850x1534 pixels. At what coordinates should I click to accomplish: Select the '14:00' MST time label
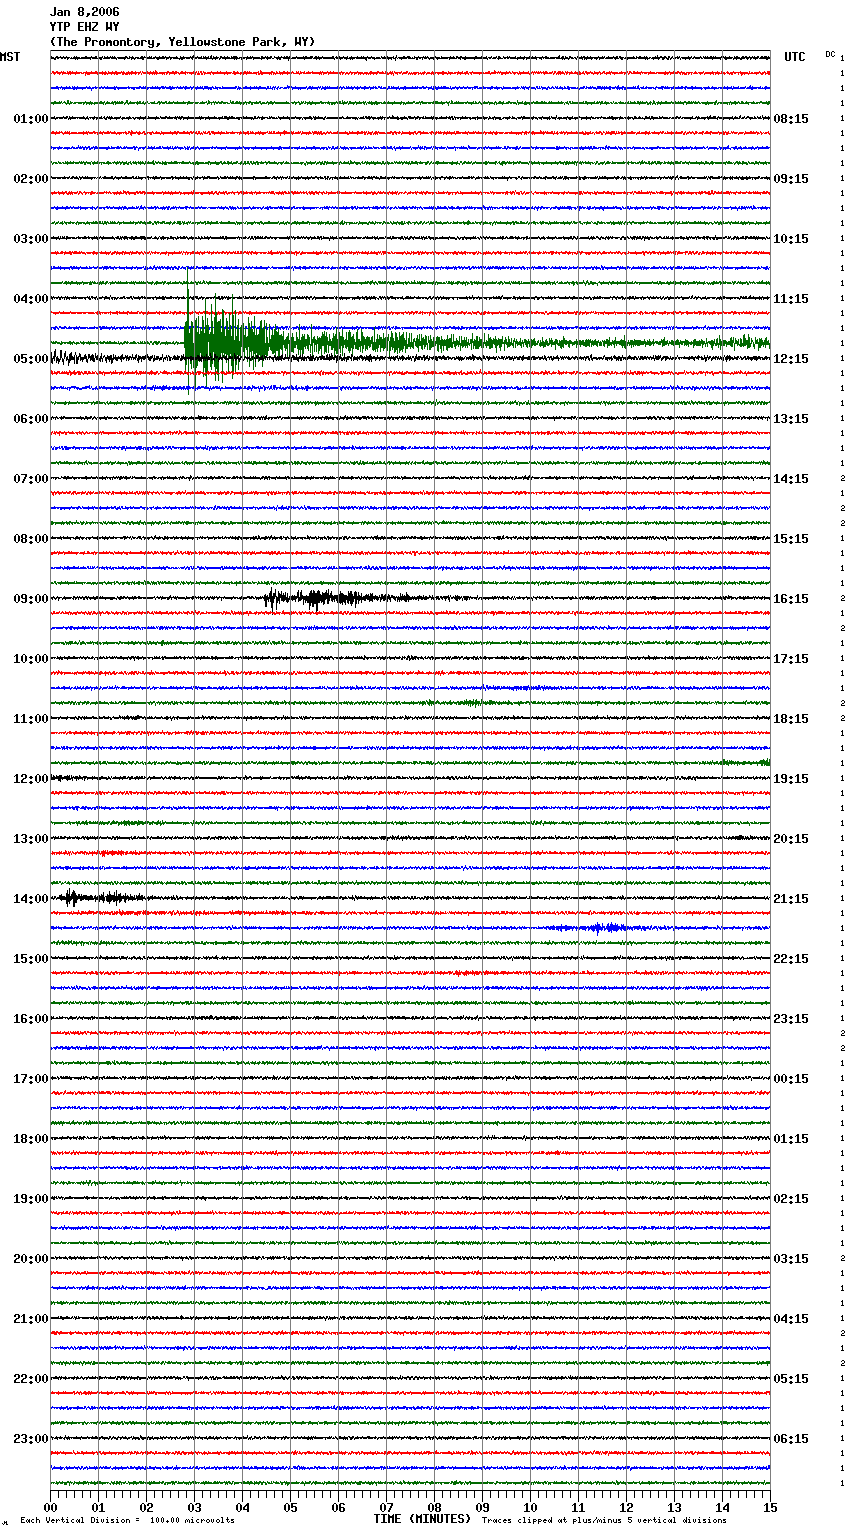point(30,899)
